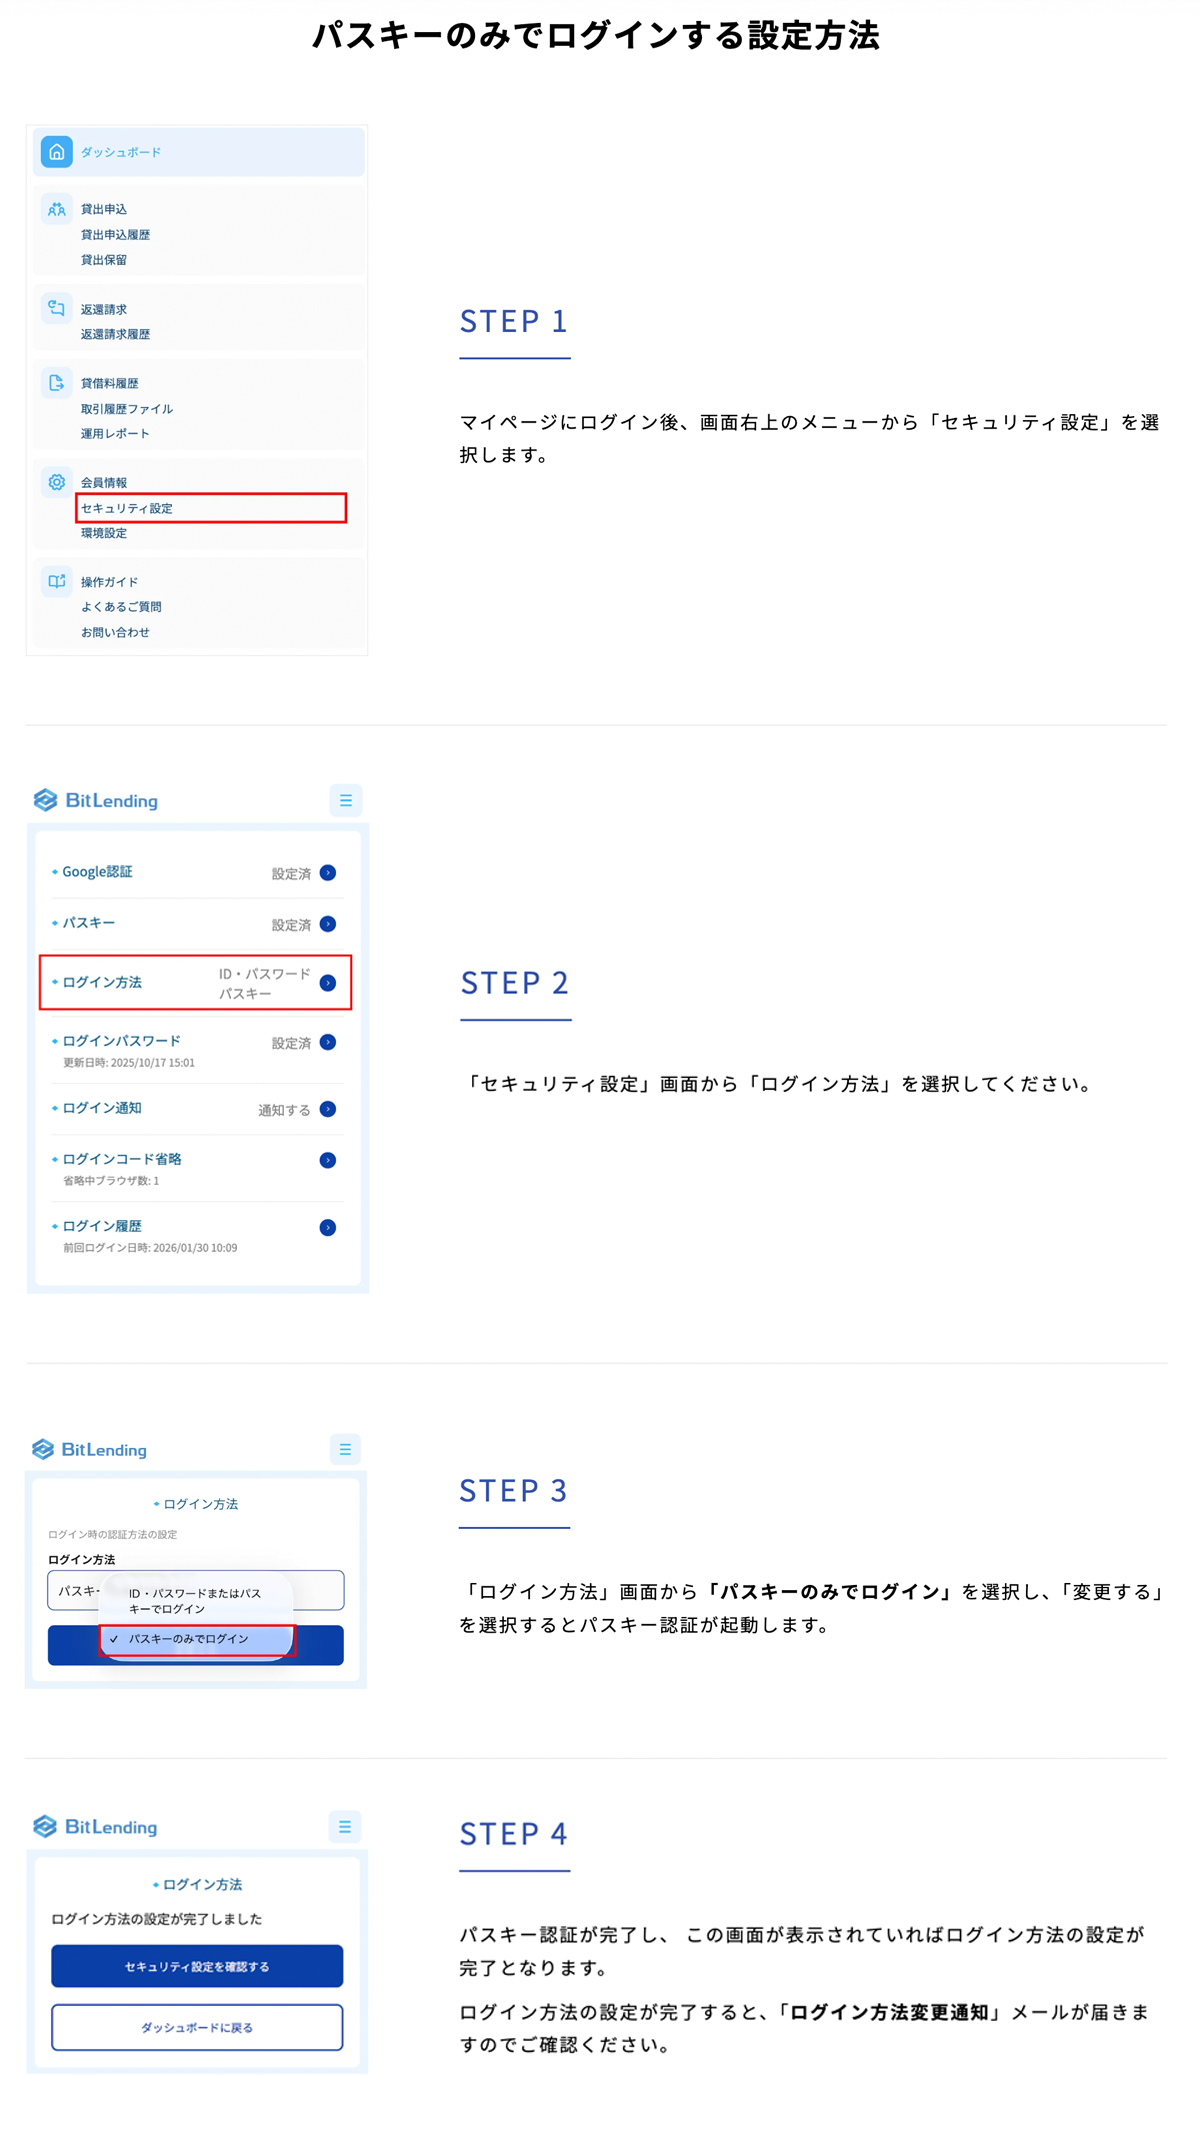Open the パスキー settings row
The width and height of the screenshot is (1200, 2133).
[196, 923]
